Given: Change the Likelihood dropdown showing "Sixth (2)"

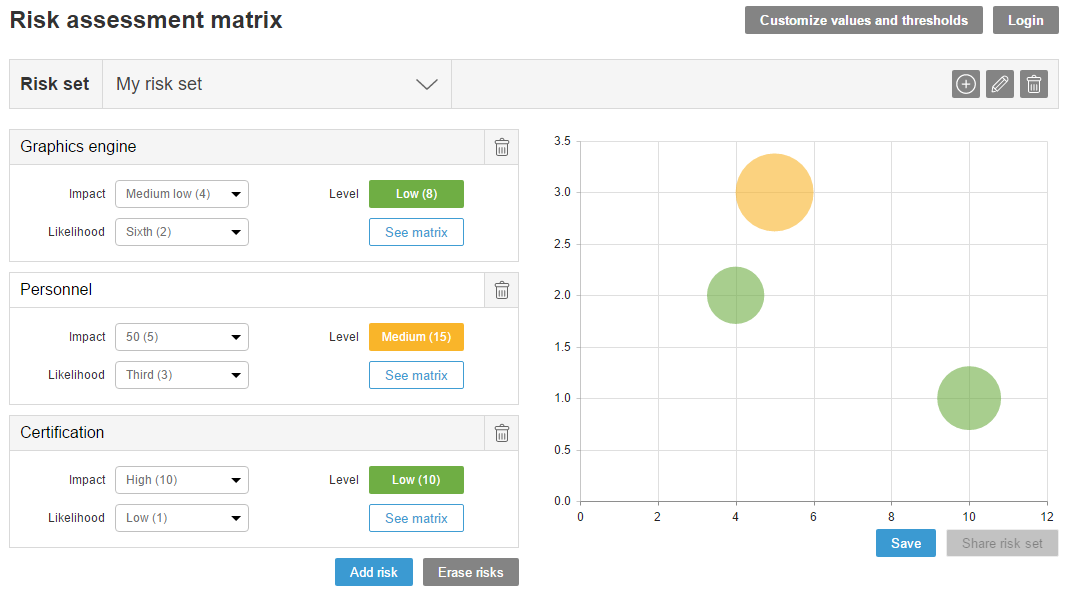Looking at the screenshot, I should point(181,232).
